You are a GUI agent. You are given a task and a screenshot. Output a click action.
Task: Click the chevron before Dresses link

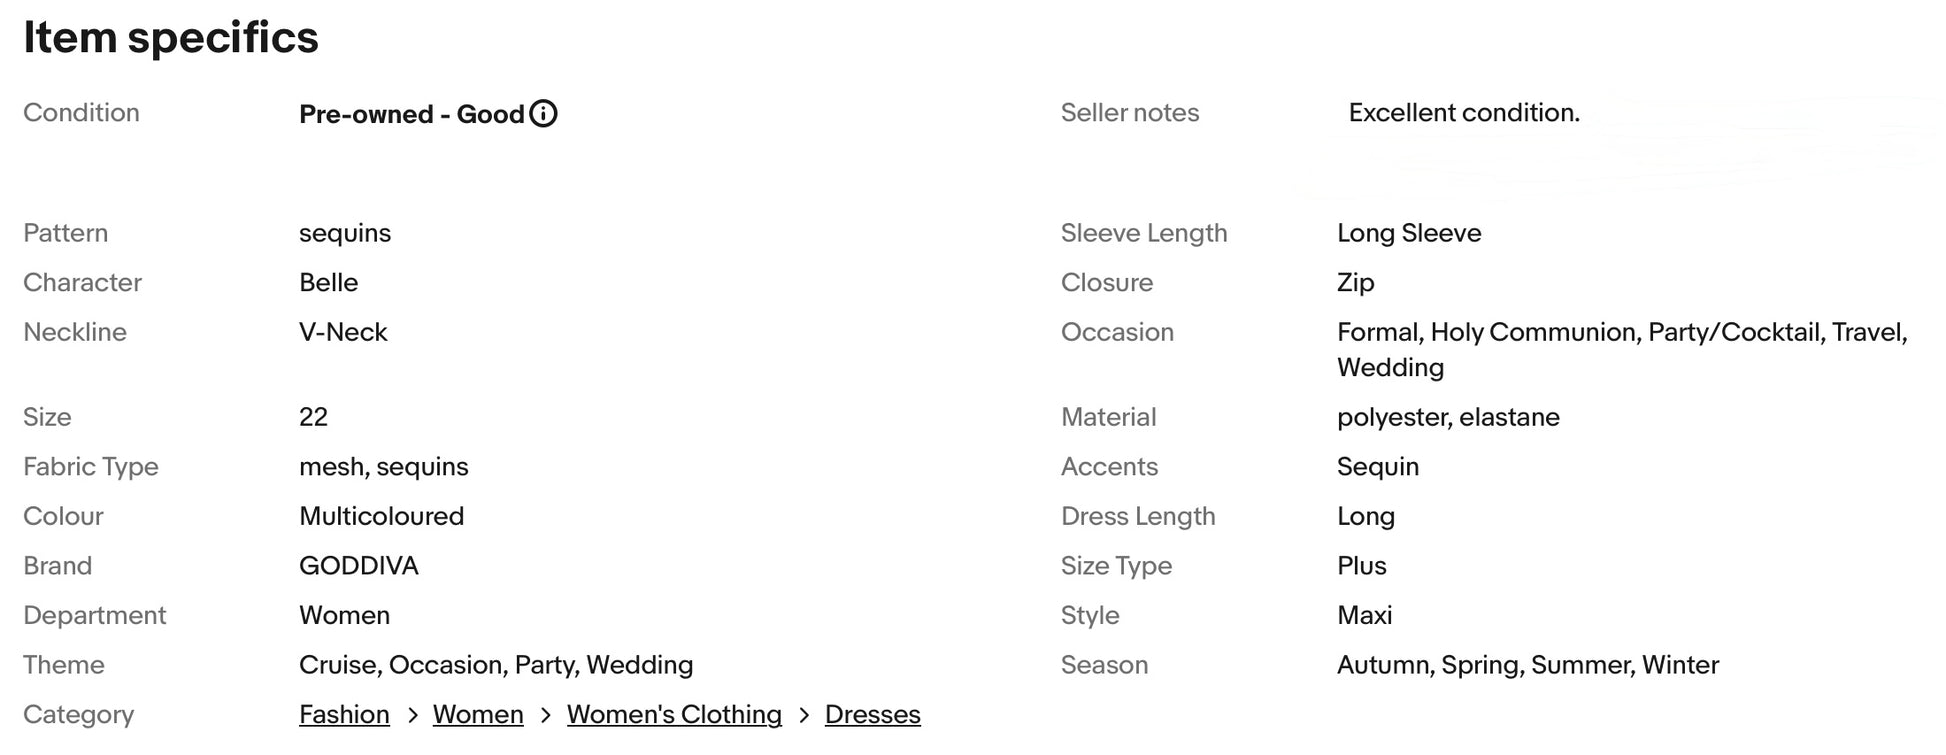click(x=804, y=715)
